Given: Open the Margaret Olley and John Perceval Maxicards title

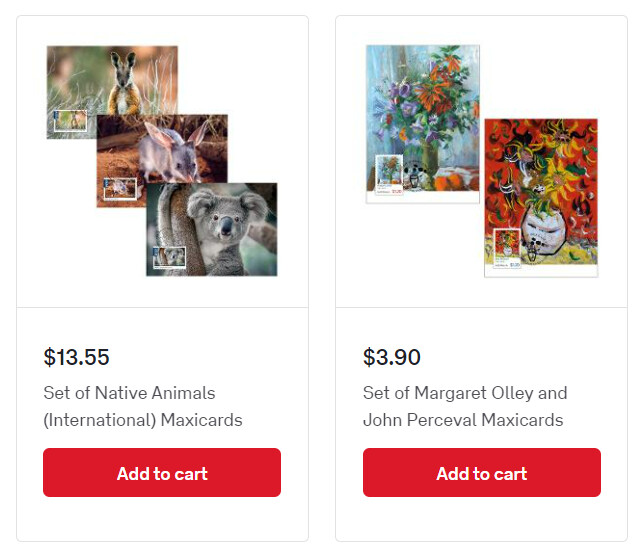Looking at the screenshot, I should (465, 406).
